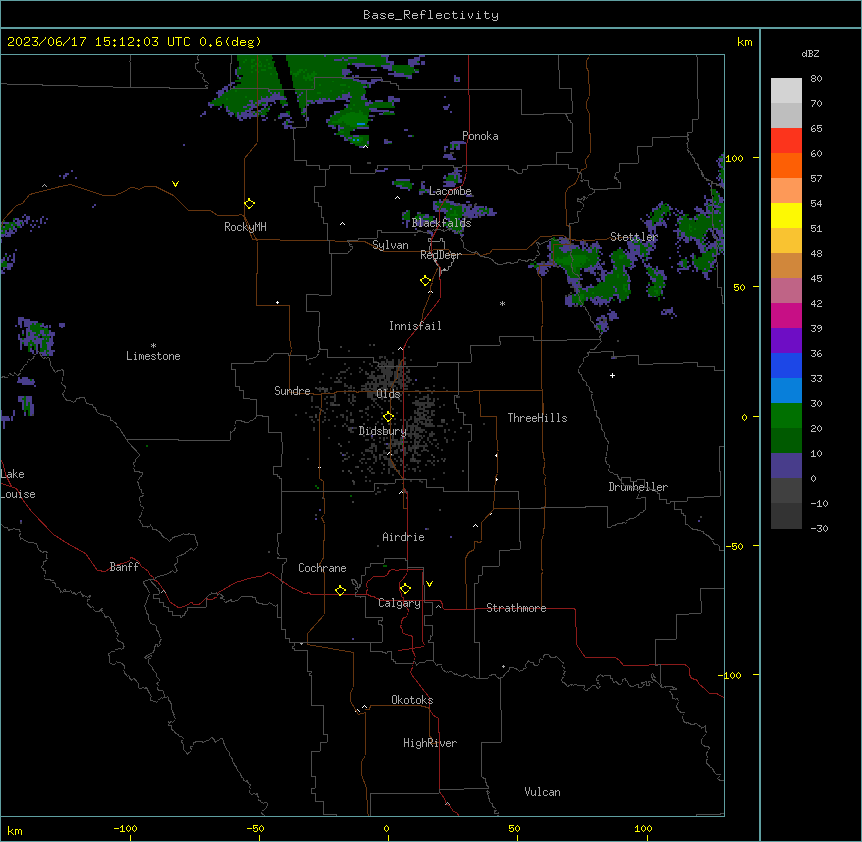
Task: Click the Calgary label
Action: coord(399,603)
